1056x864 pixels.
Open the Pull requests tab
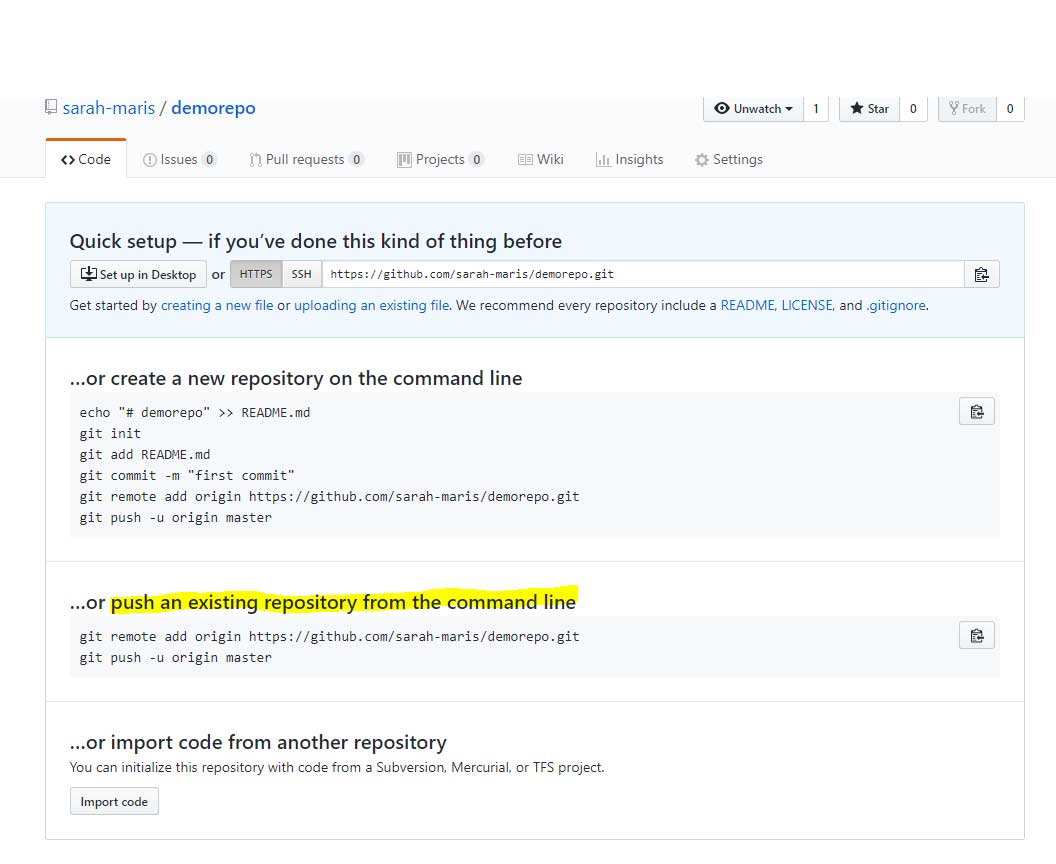click(x=306, y=160)
